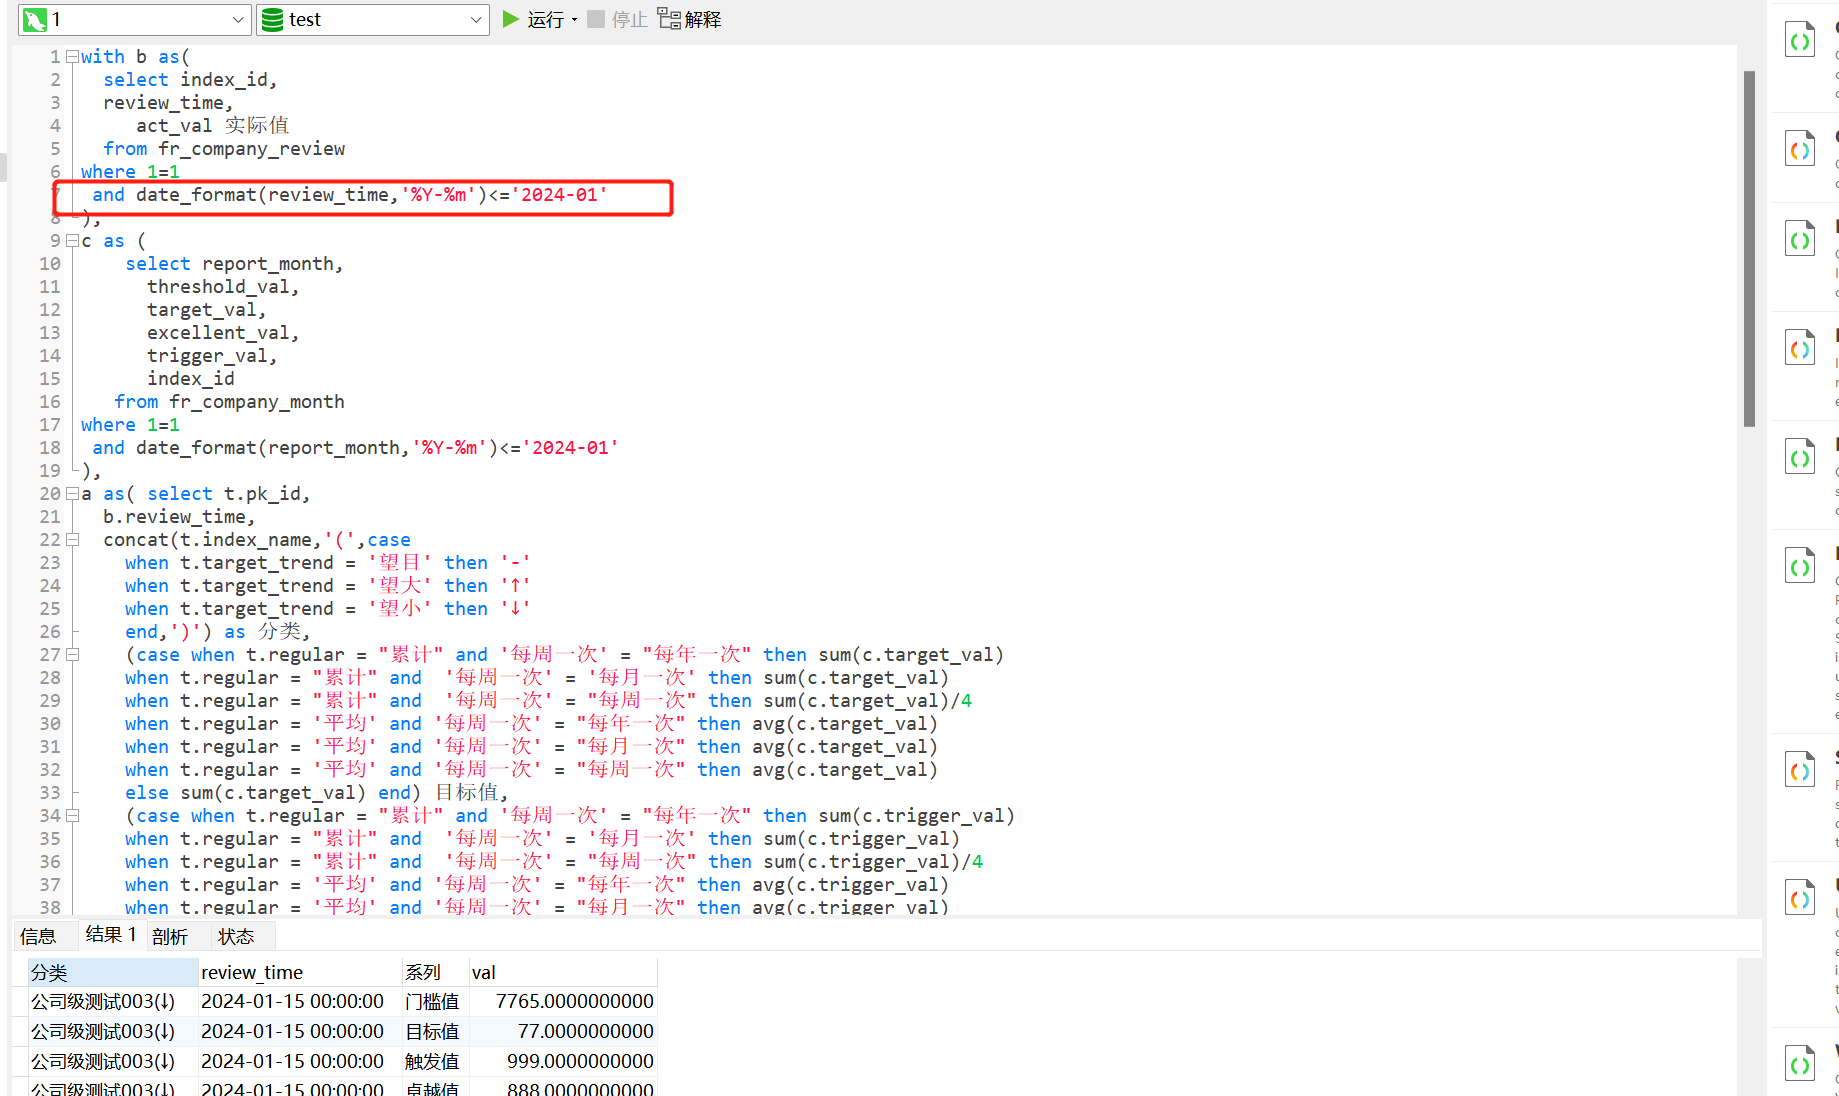Image resolution: width=1839 pixels, height=1096 pixels.
Task: Collapse the code block at line 20
Action: point(72,494)
